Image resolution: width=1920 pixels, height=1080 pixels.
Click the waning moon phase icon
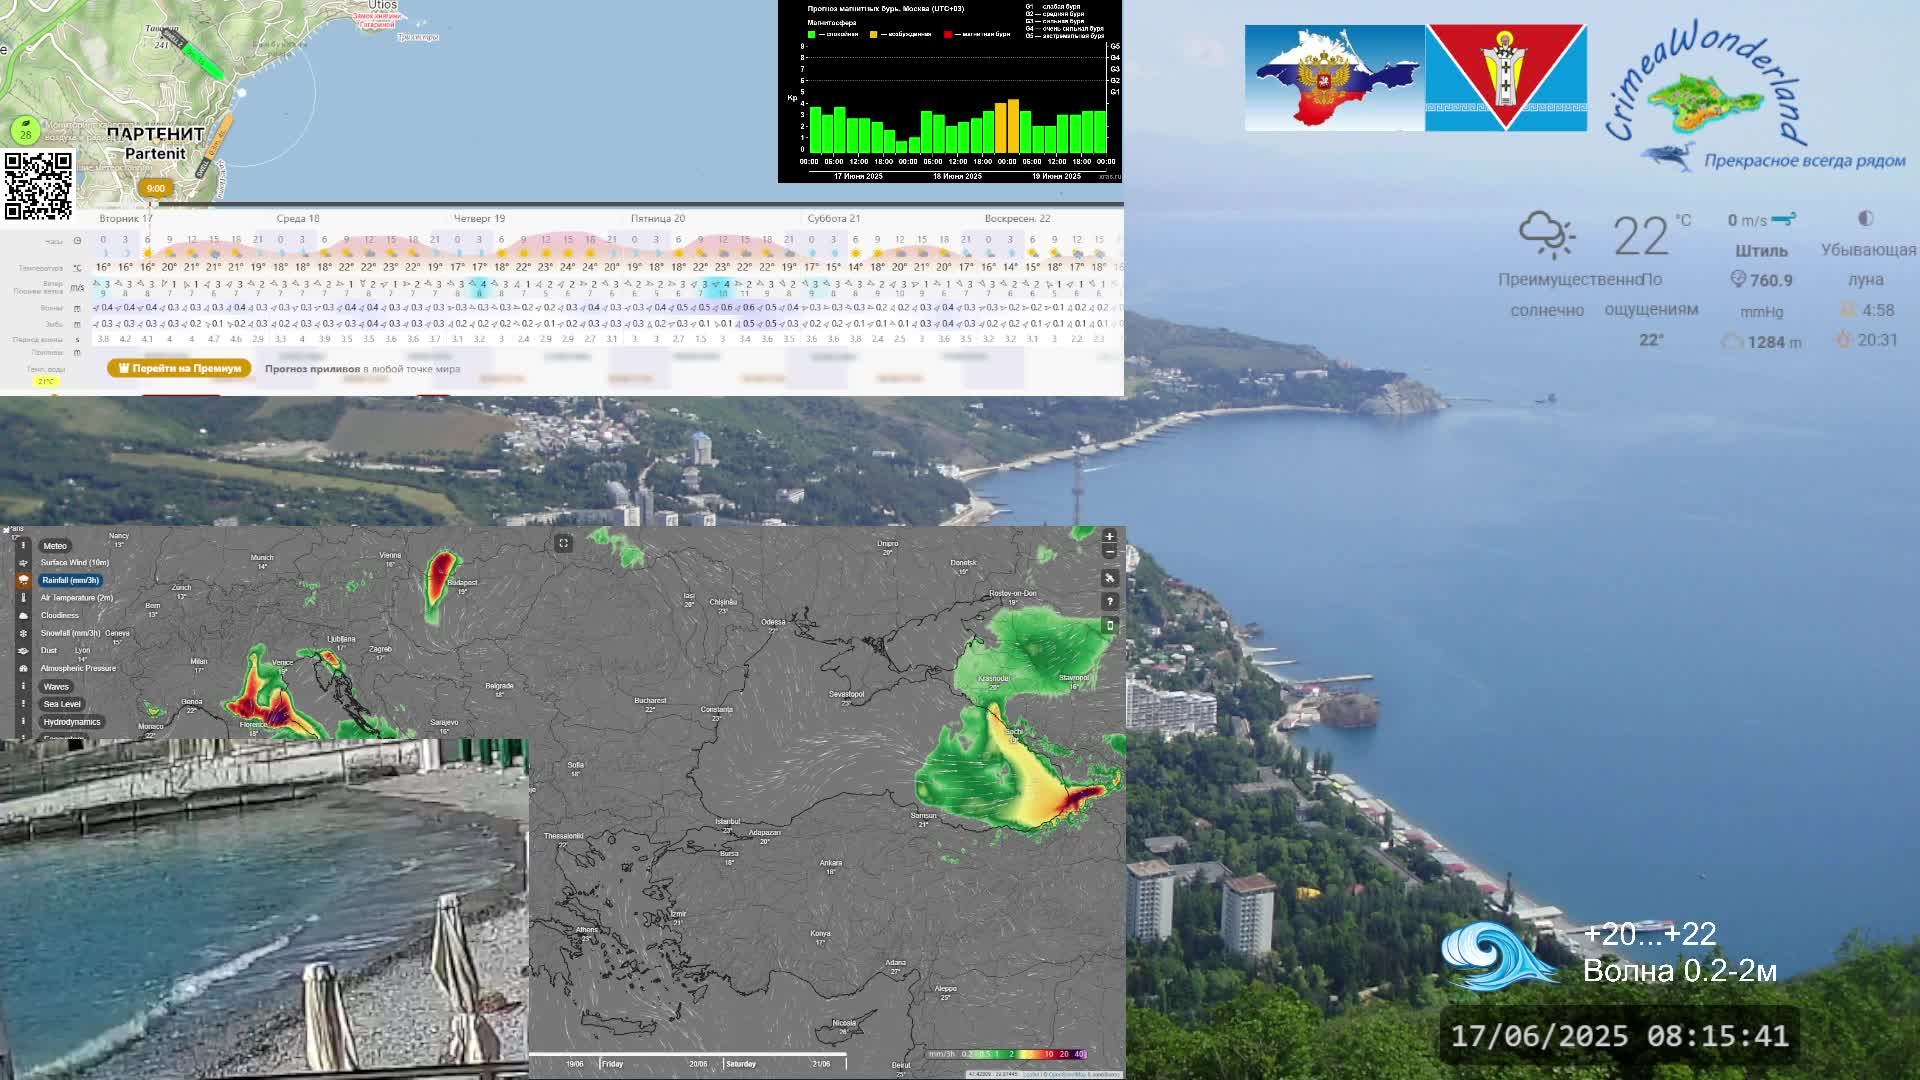(x=1865, y=218)
